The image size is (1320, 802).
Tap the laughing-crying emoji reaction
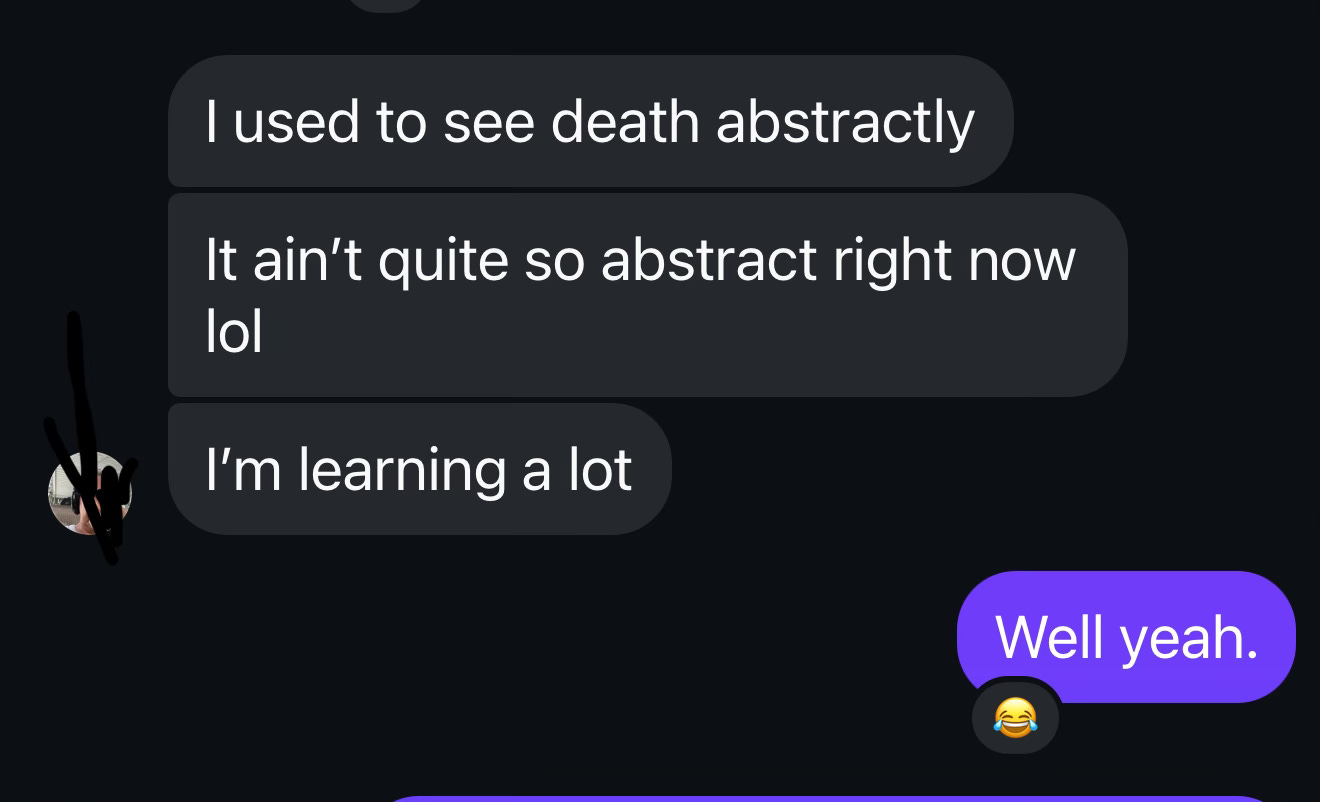point(1014,717)
